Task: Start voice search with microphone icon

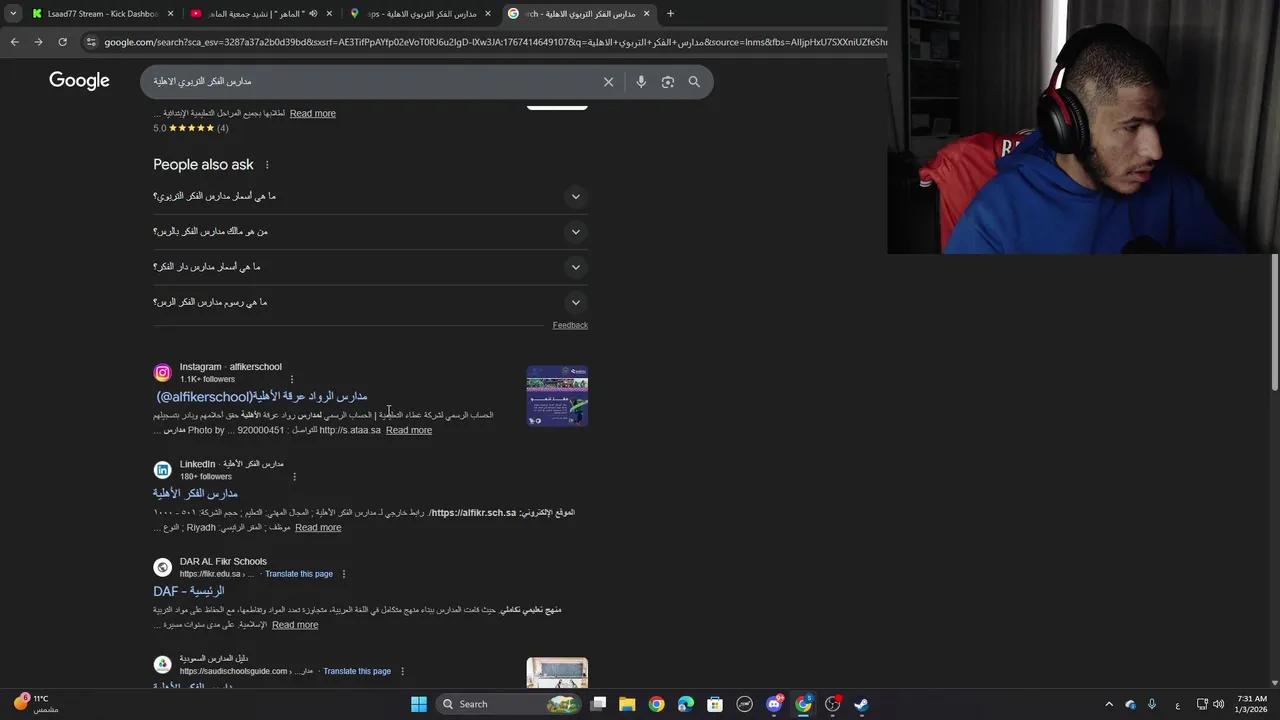Action: 641,82
